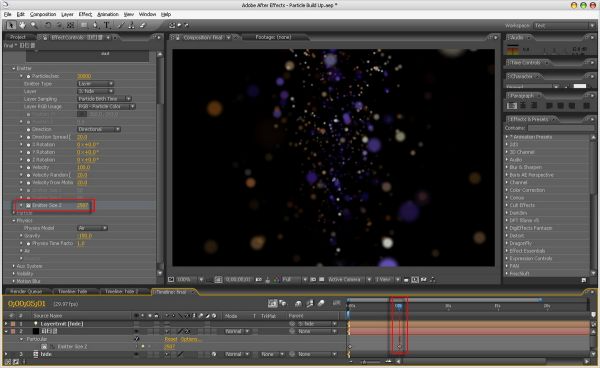Open the Graph Editor icon in timeline
This screenshot has height=368, width=600.
click(x=336, y=304)
